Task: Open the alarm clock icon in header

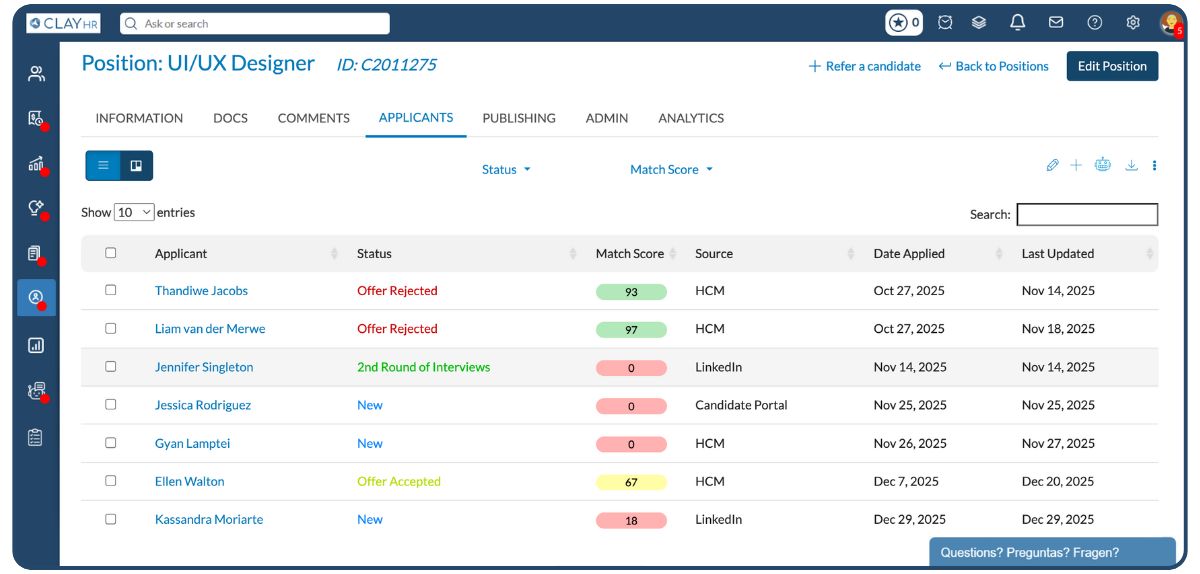Action: pyautogui.click(x=945, y=23)
